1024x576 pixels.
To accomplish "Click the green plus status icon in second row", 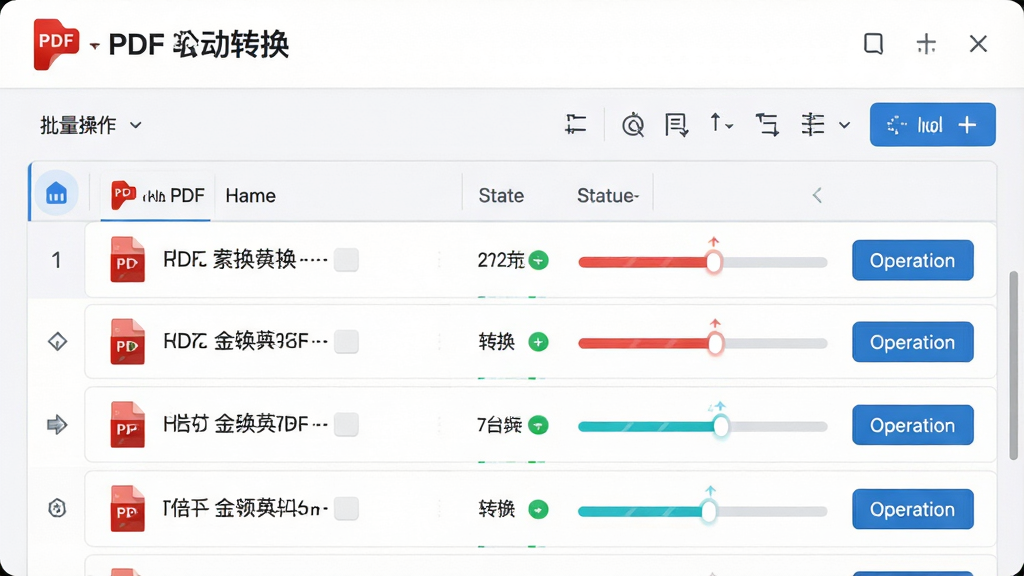I will tap(538, 342).
